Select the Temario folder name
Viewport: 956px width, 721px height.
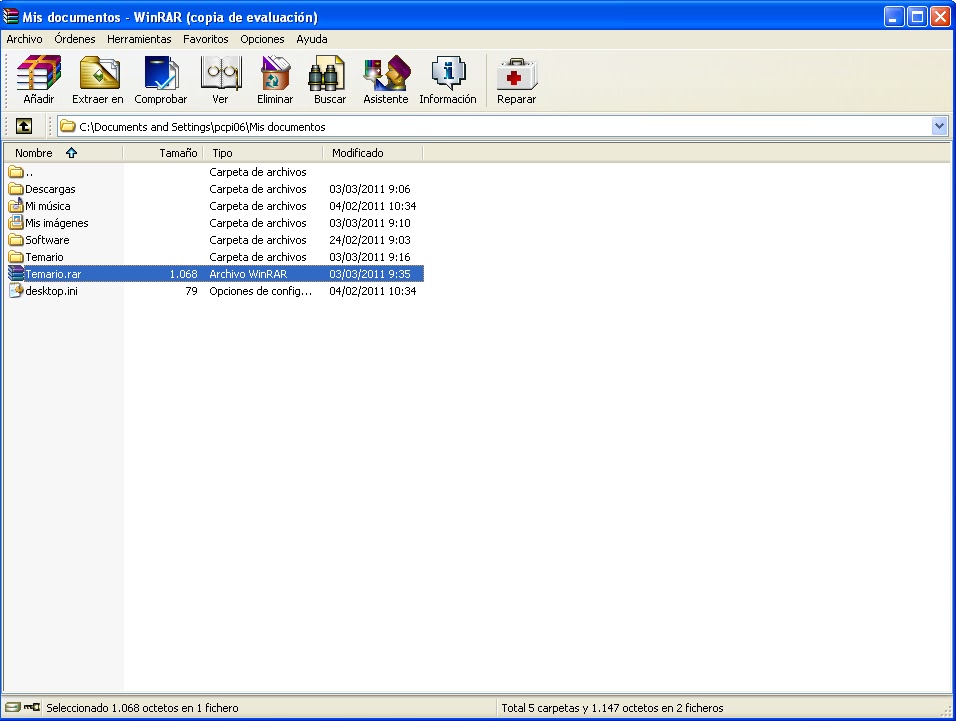click(x=44, y=257)
